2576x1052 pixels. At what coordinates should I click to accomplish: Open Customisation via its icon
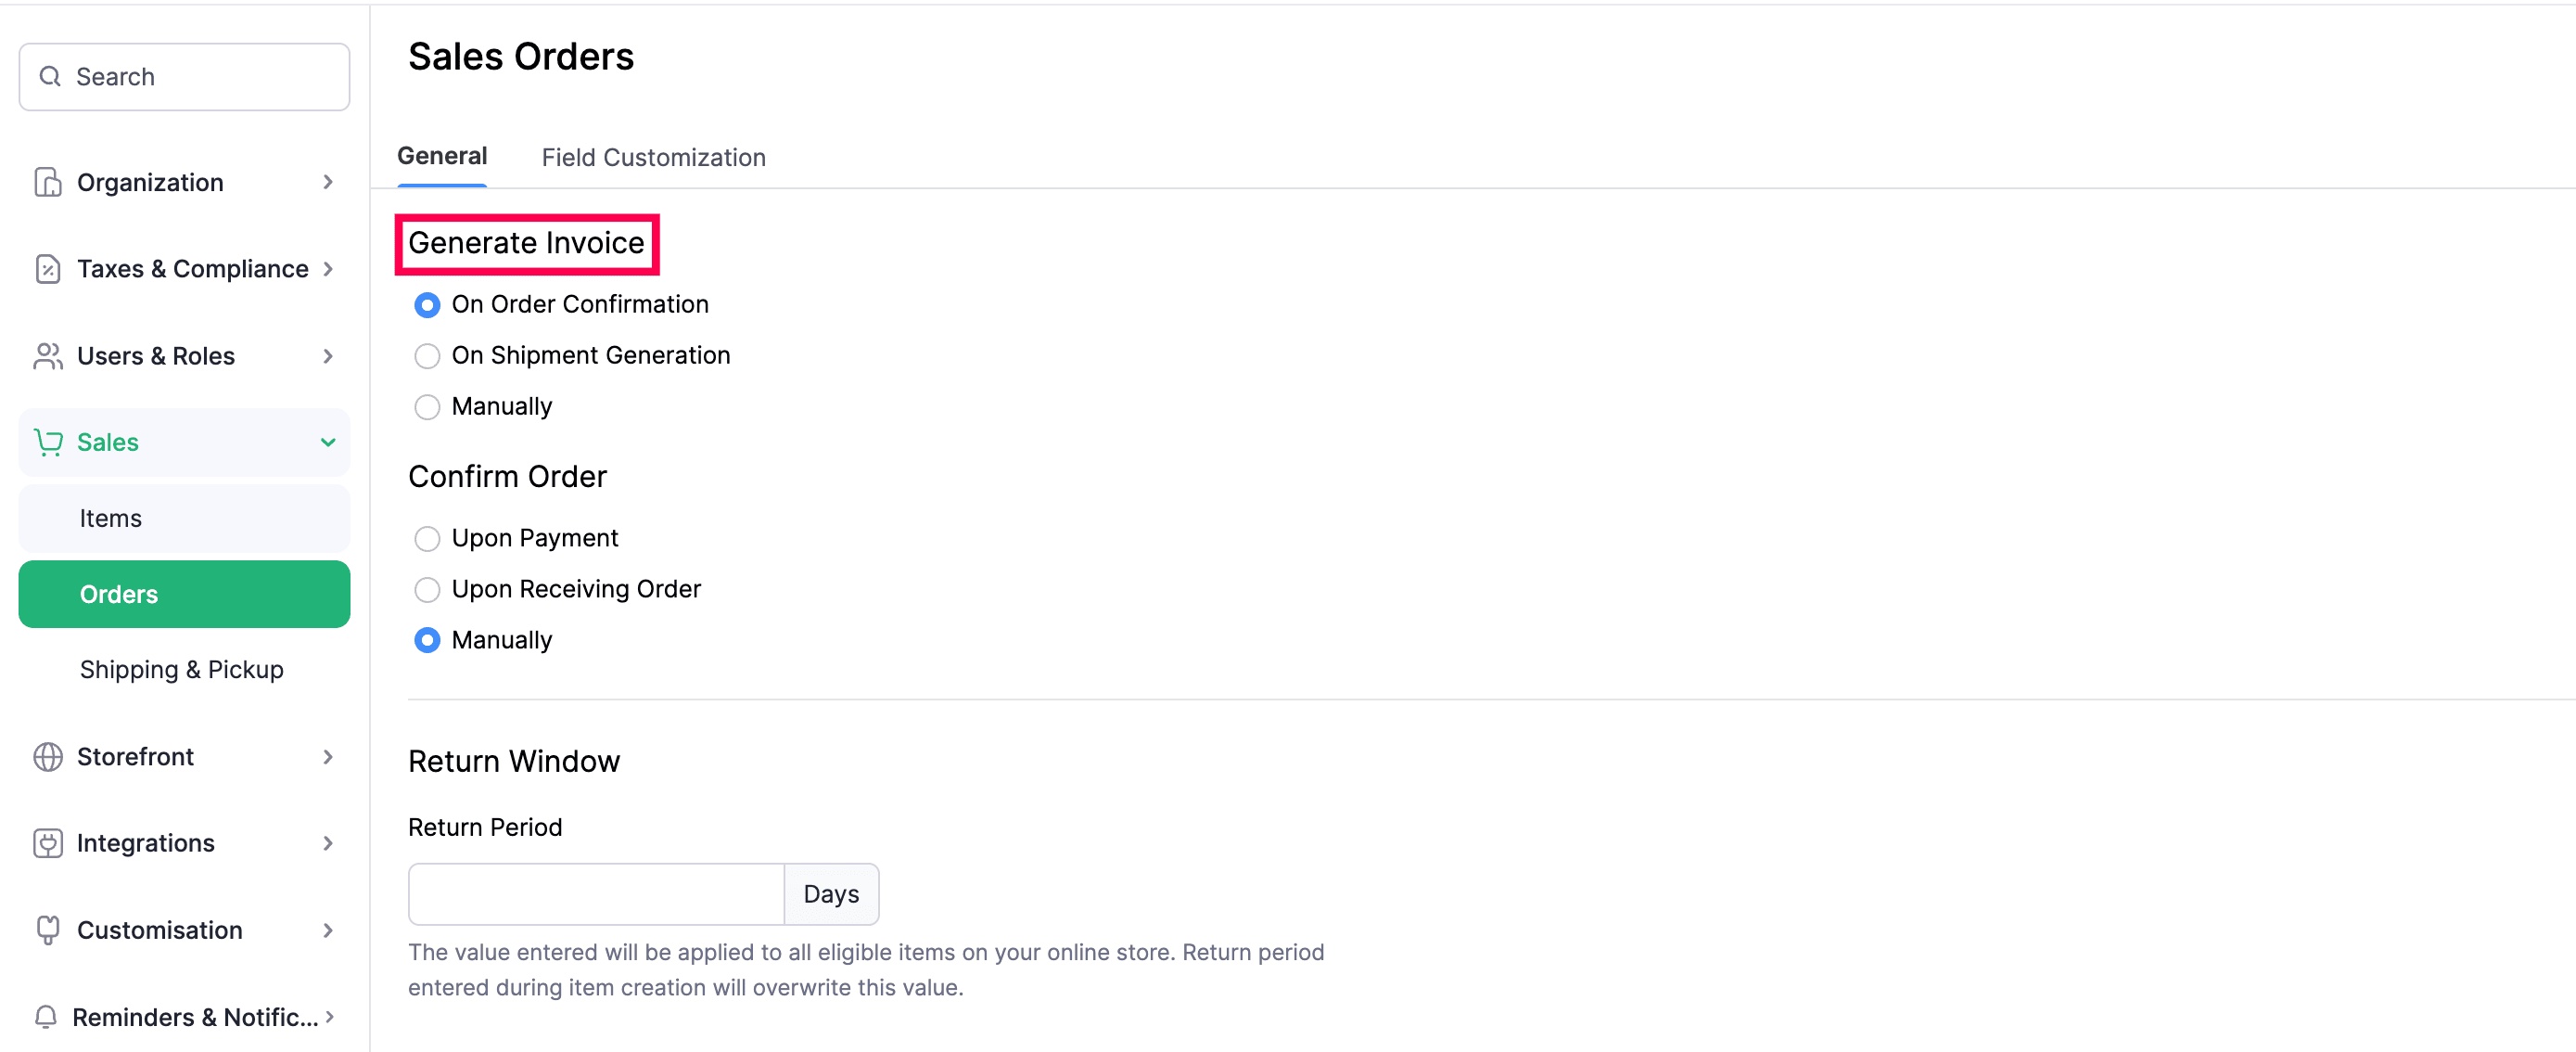47,930
